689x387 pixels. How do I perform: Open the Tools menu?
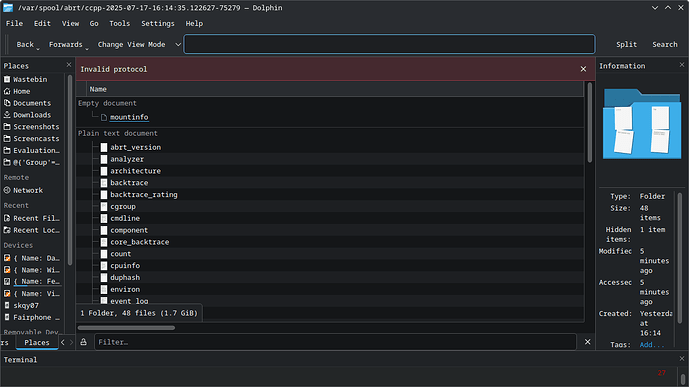pyautogui.click(x=120, y=24)
